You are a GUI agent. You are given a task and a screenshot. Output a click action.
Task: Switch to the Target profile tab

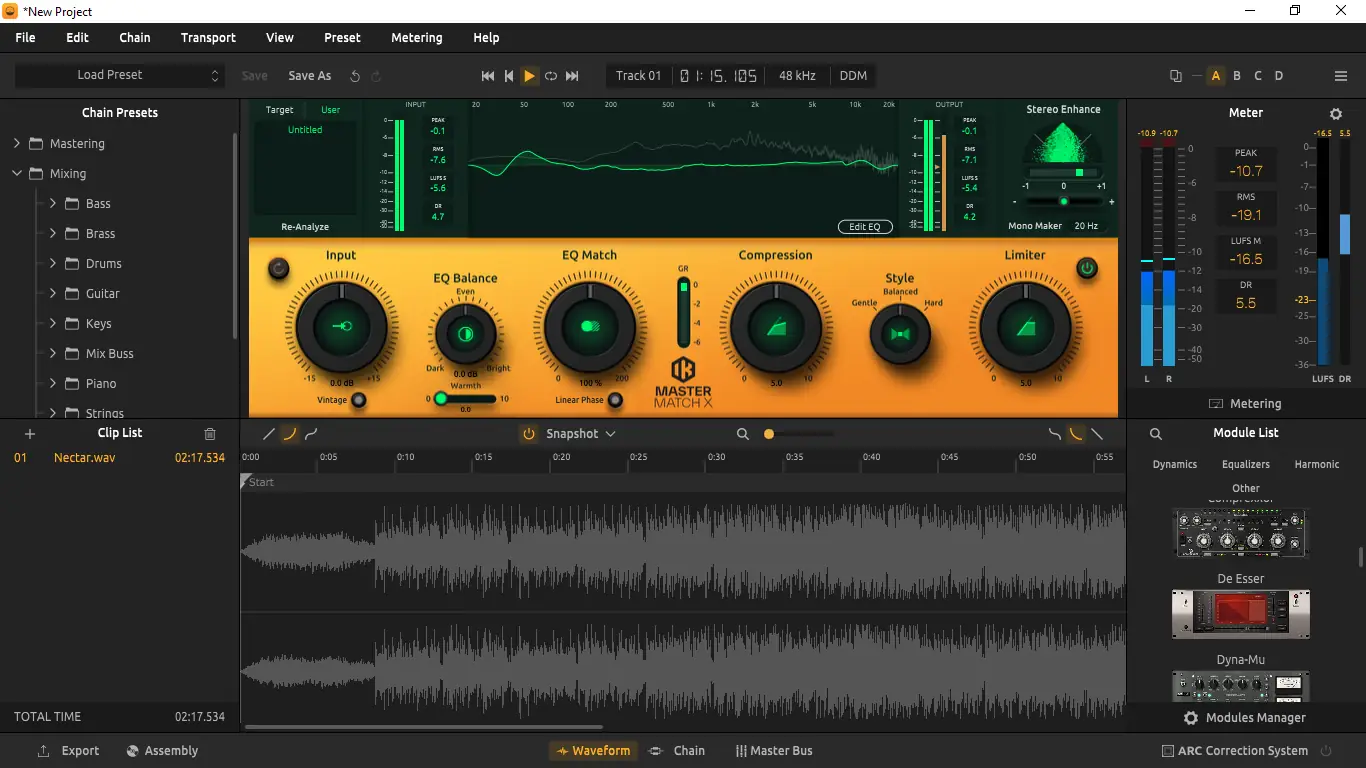tap(280, 110)
